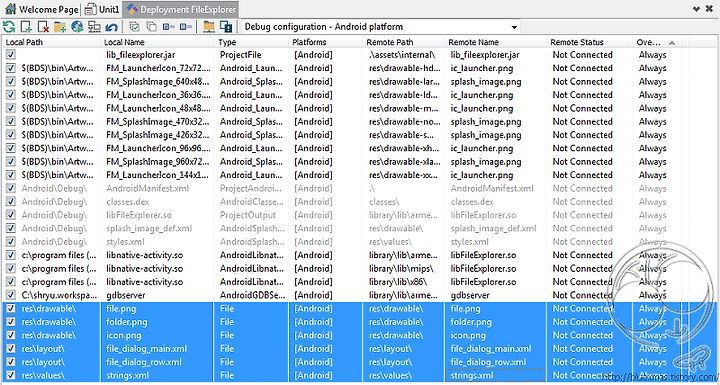Toggle checkbox for FM_SplashImage_640x48 row
The image size is (720, 385).
coord(10,81)
